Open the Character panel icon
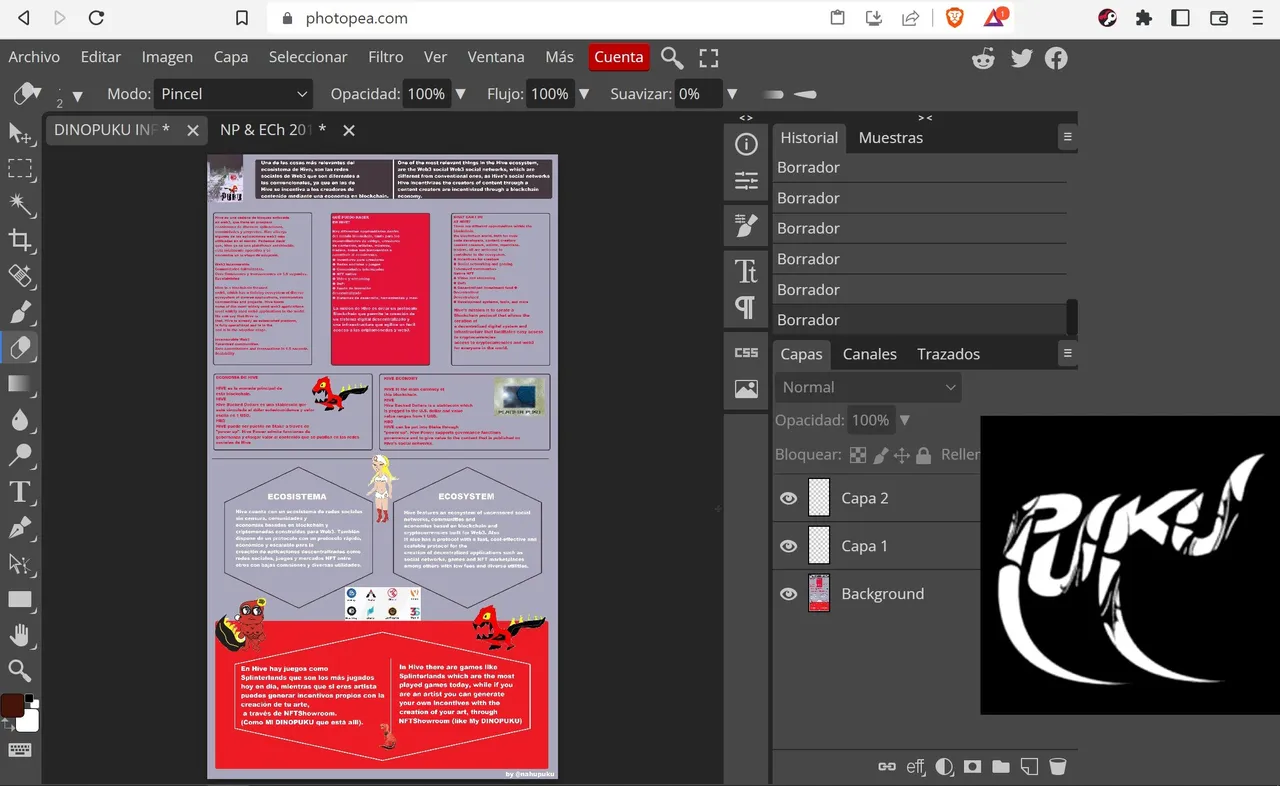Viewport: 1280px width, 786px height. tap(746, 271)
